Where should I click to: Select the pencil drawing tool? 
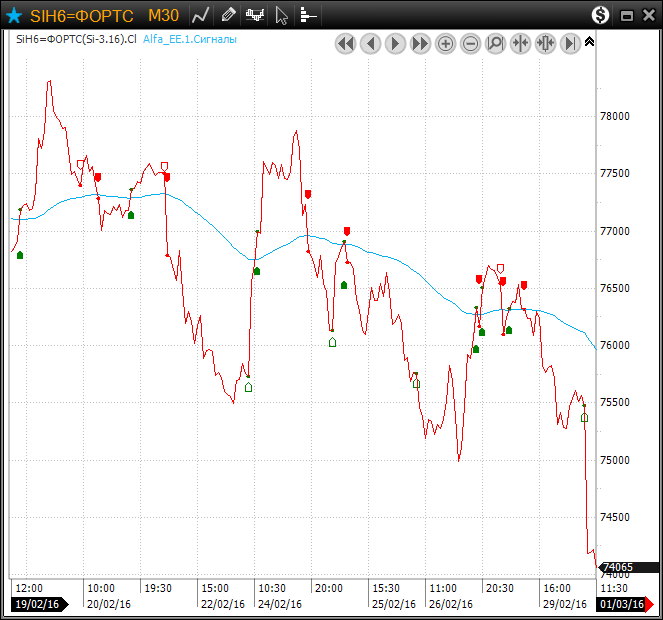pos(229,15)
